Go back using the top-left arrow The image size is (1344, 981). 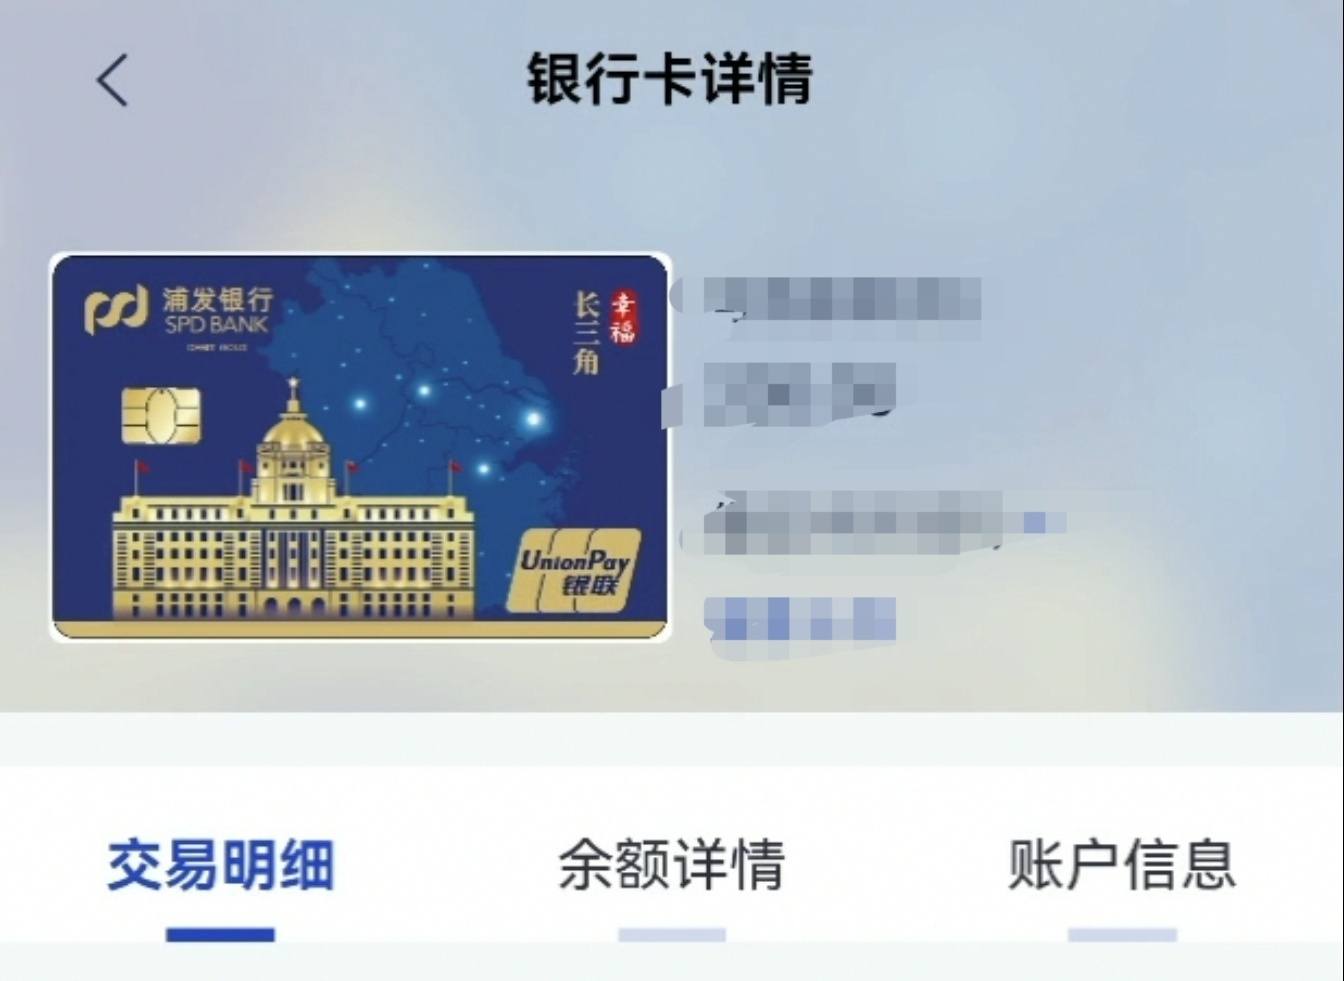112,80
